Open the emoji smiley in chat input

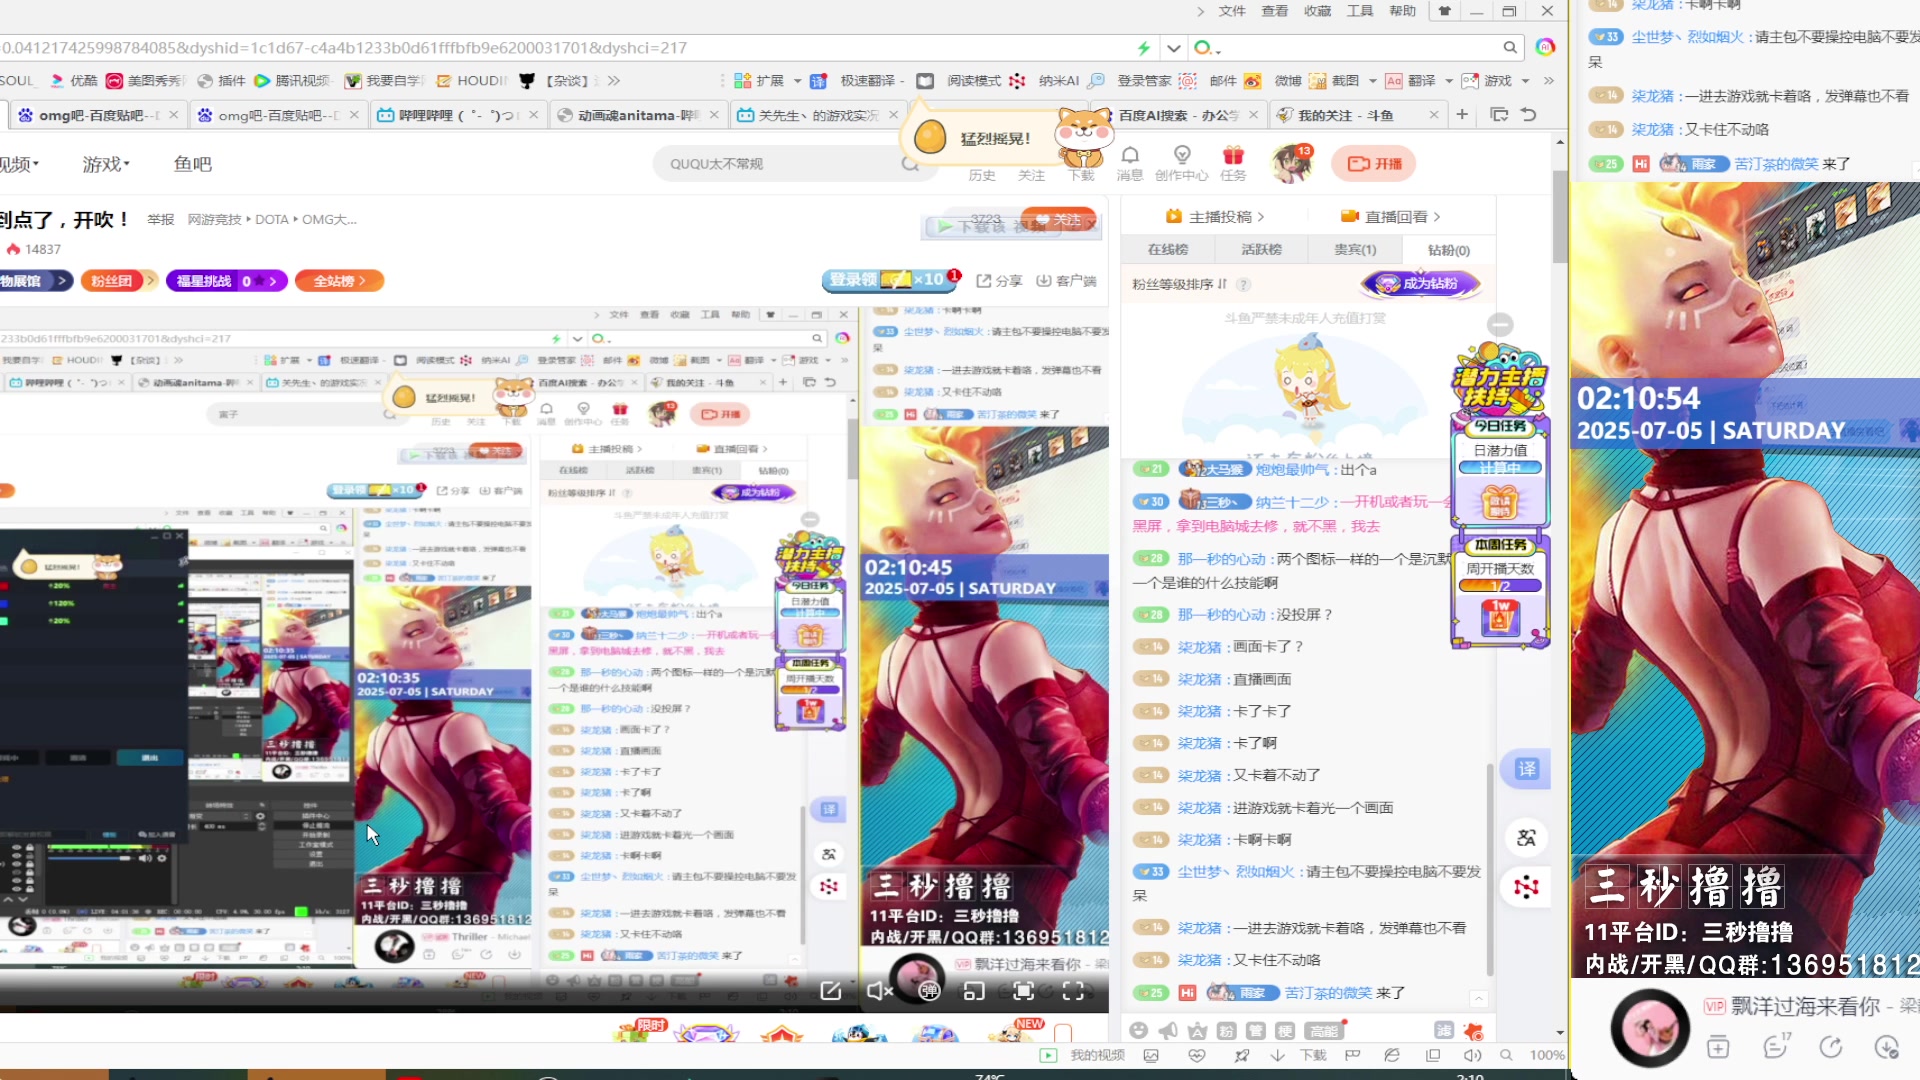(1138, 1031)
